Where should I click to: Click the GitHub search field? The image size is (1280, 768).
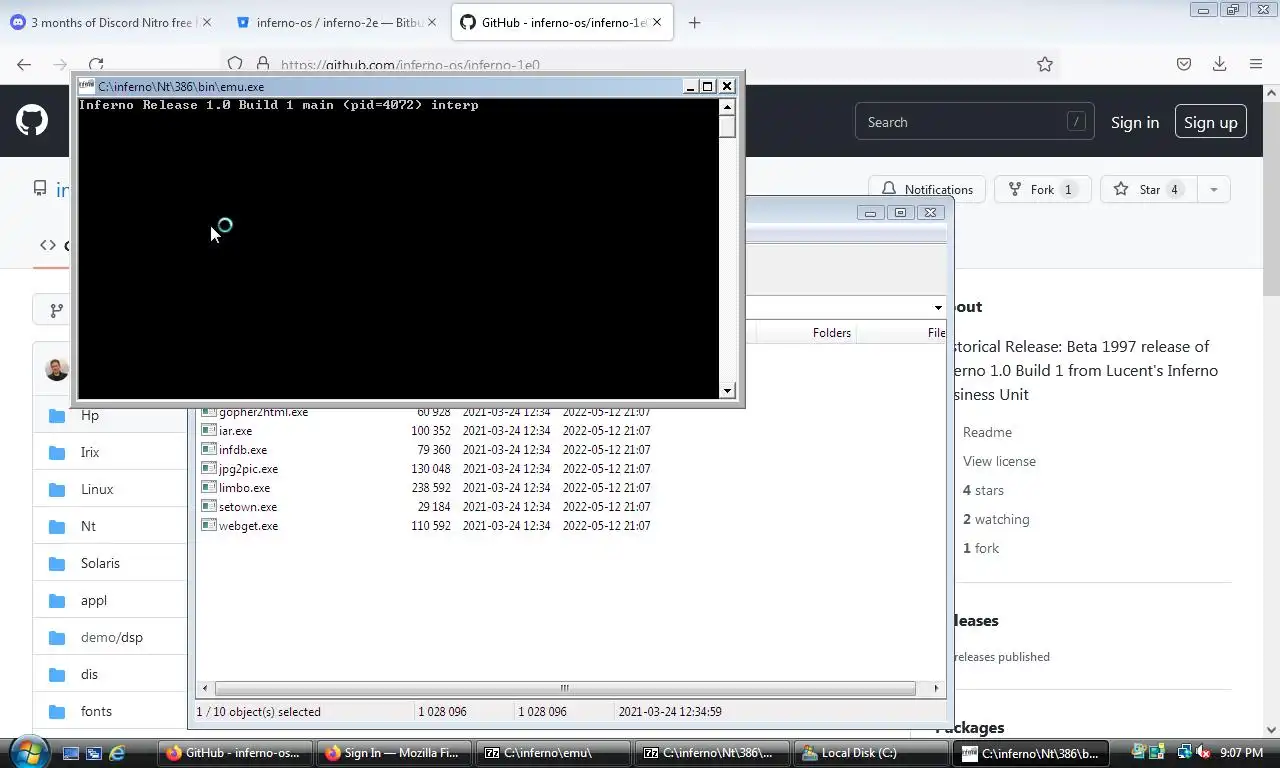point(975,122)
